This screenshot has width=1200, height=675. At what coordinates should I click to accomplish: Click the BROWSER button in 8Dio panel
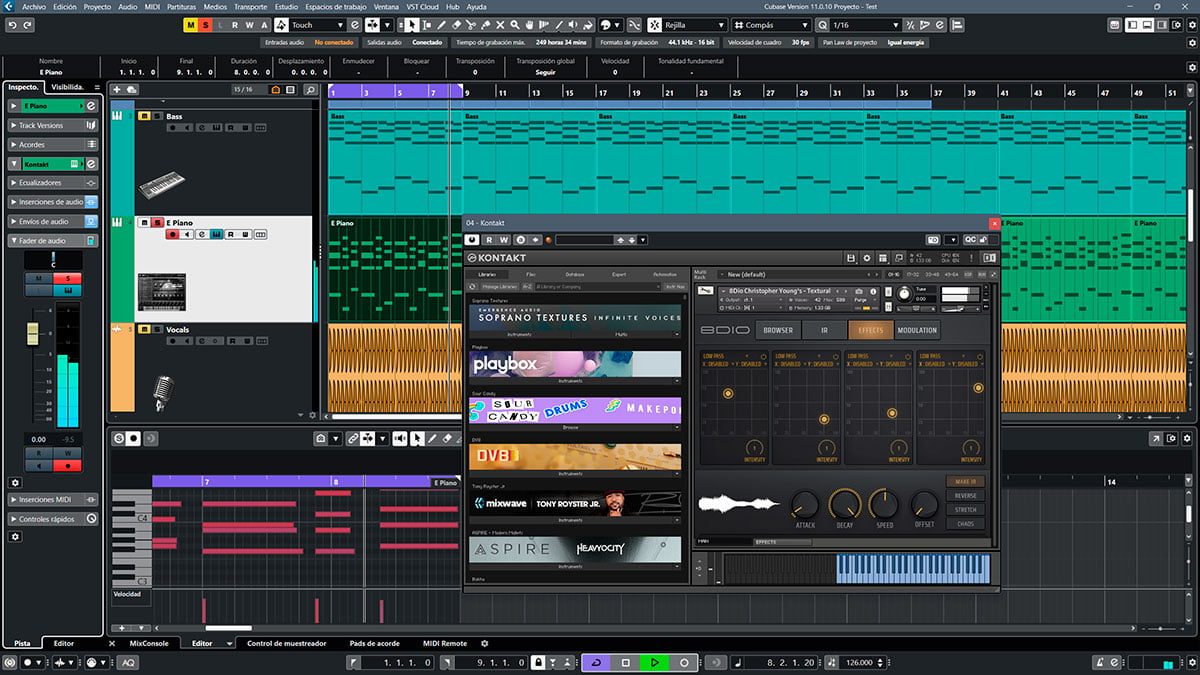tap(778, 330)
